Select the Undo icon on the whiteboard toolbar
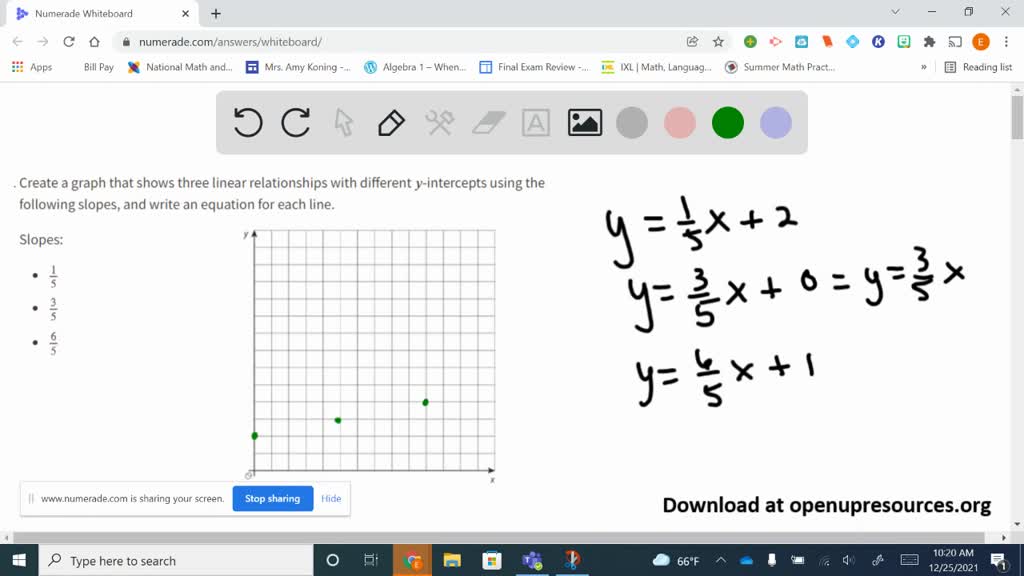The width and height of the screenshot is (1024, 576). pos(248,122)
